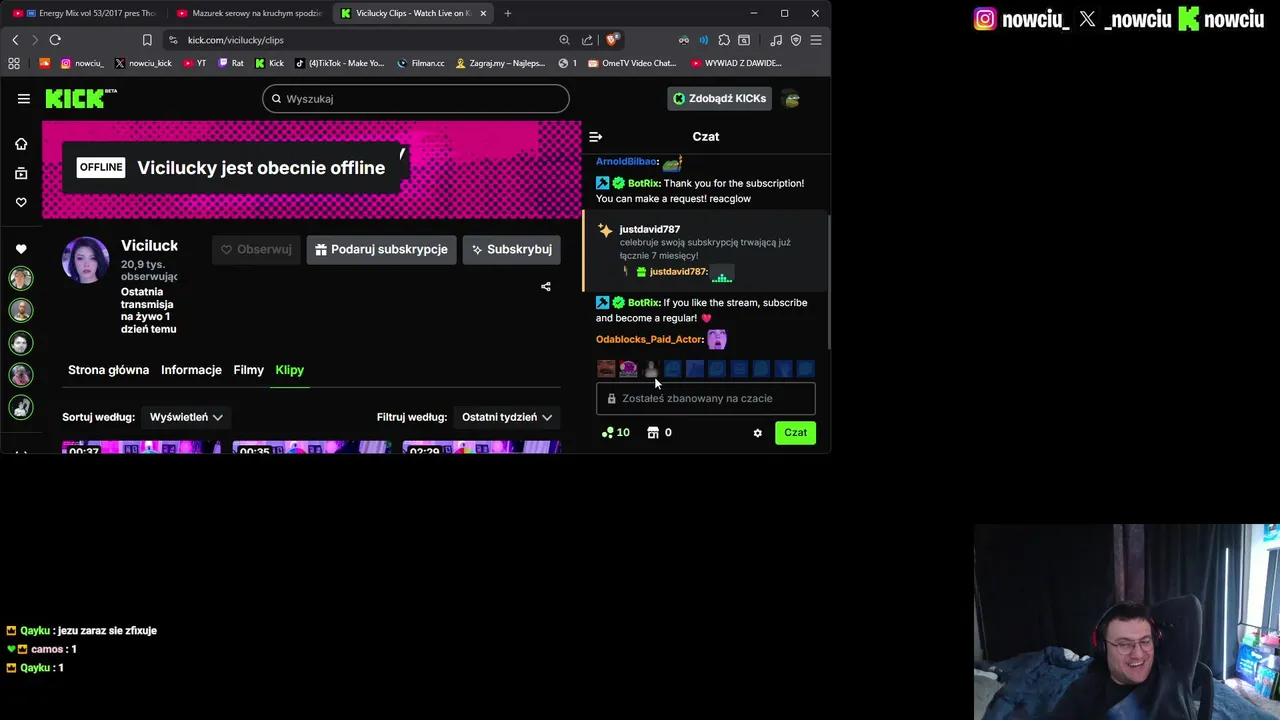Open the new tab plus button
Screen dimensions: 1280x720
[x=507, y=13]
